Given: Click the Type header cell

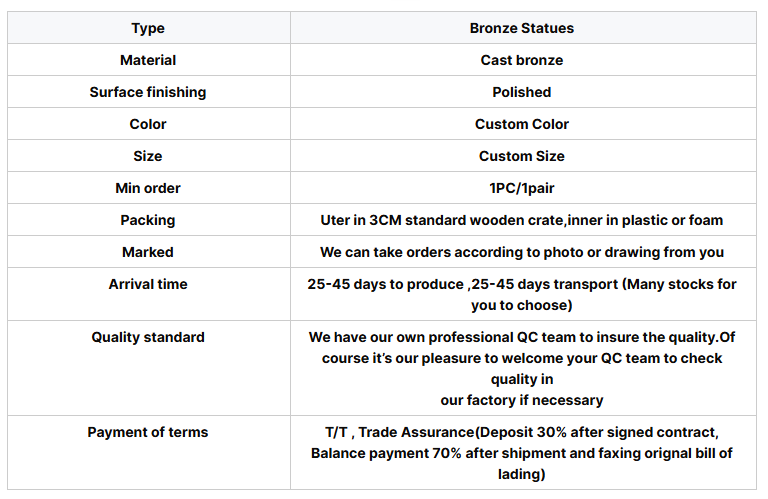Looking at the screenshot, I should (148, 28).
